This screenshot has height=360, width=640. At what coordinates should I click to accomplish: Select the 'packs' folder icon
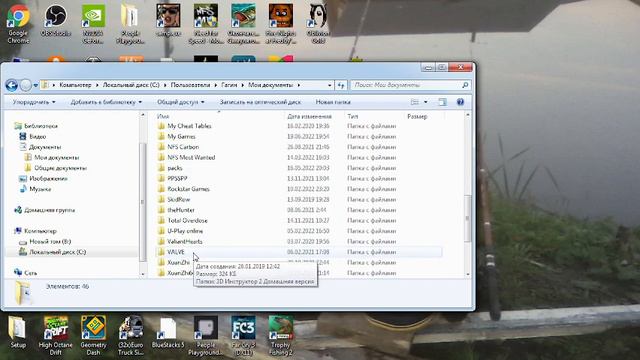161,168
